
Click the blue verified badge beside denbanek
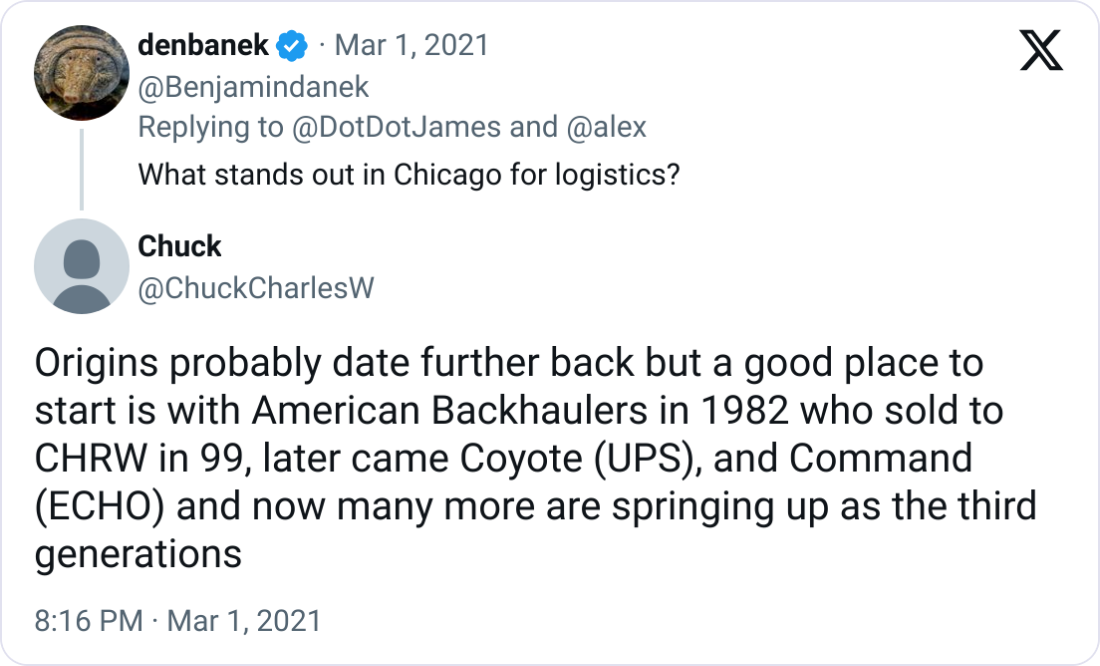(x=292, y=45)
